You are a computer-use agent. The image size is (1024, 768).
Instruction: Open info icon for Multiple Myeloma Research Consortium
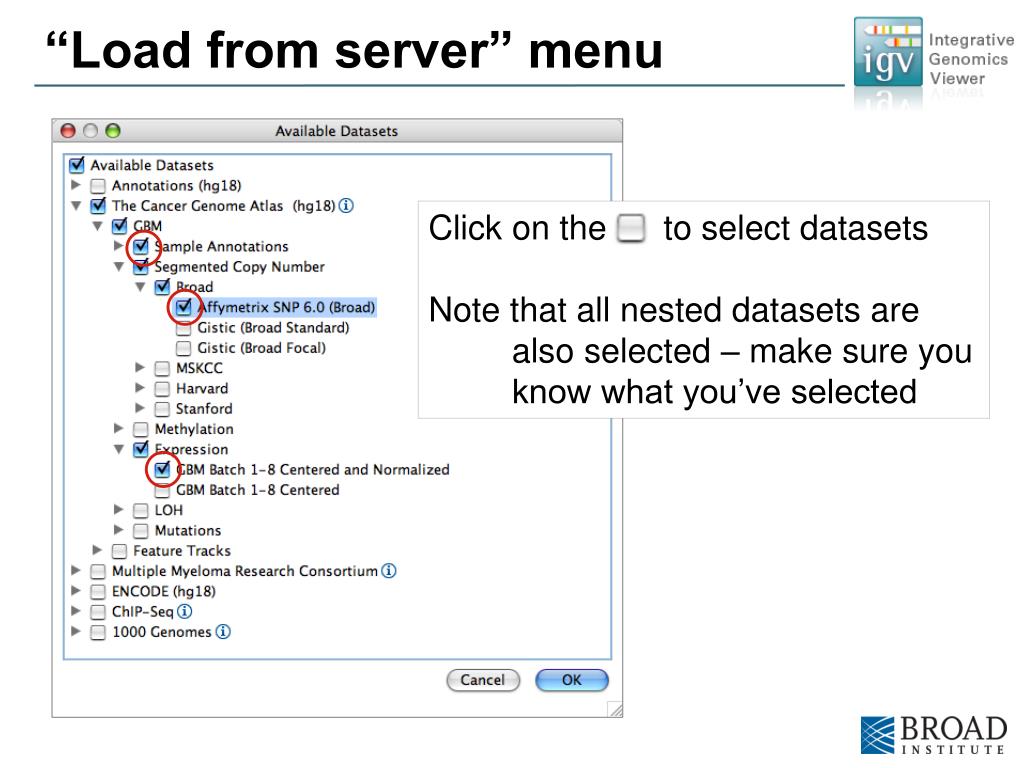coord(389,571)
